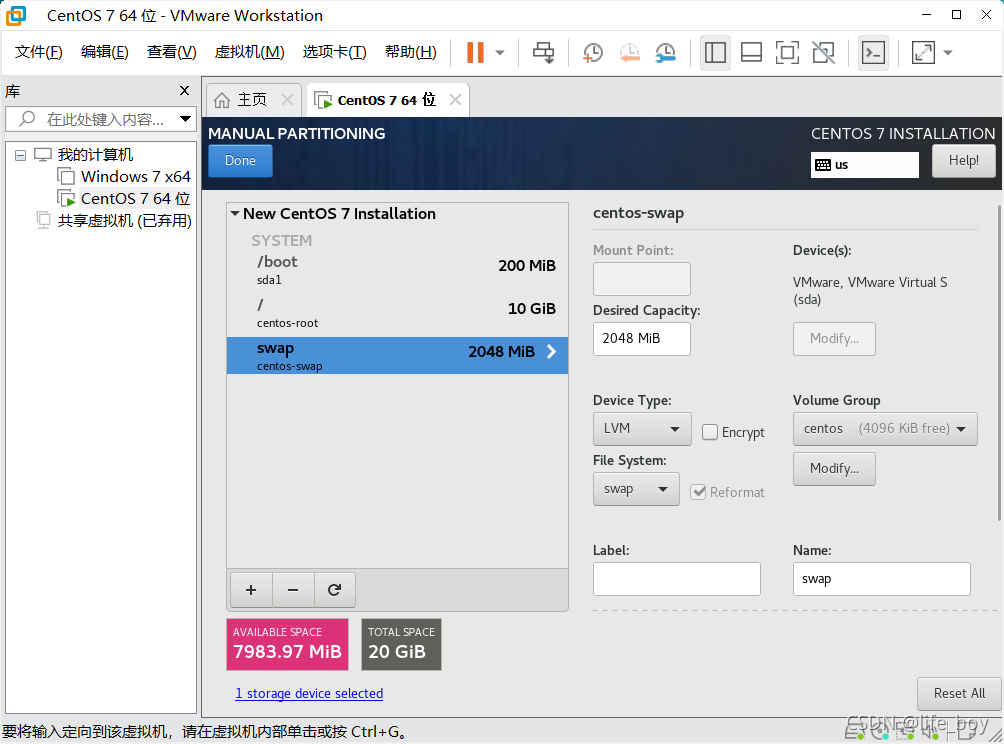Collapse the 我的计算机 tree node
The height and width of the screenshot is (744, 1004).
[x=20, y=155]
